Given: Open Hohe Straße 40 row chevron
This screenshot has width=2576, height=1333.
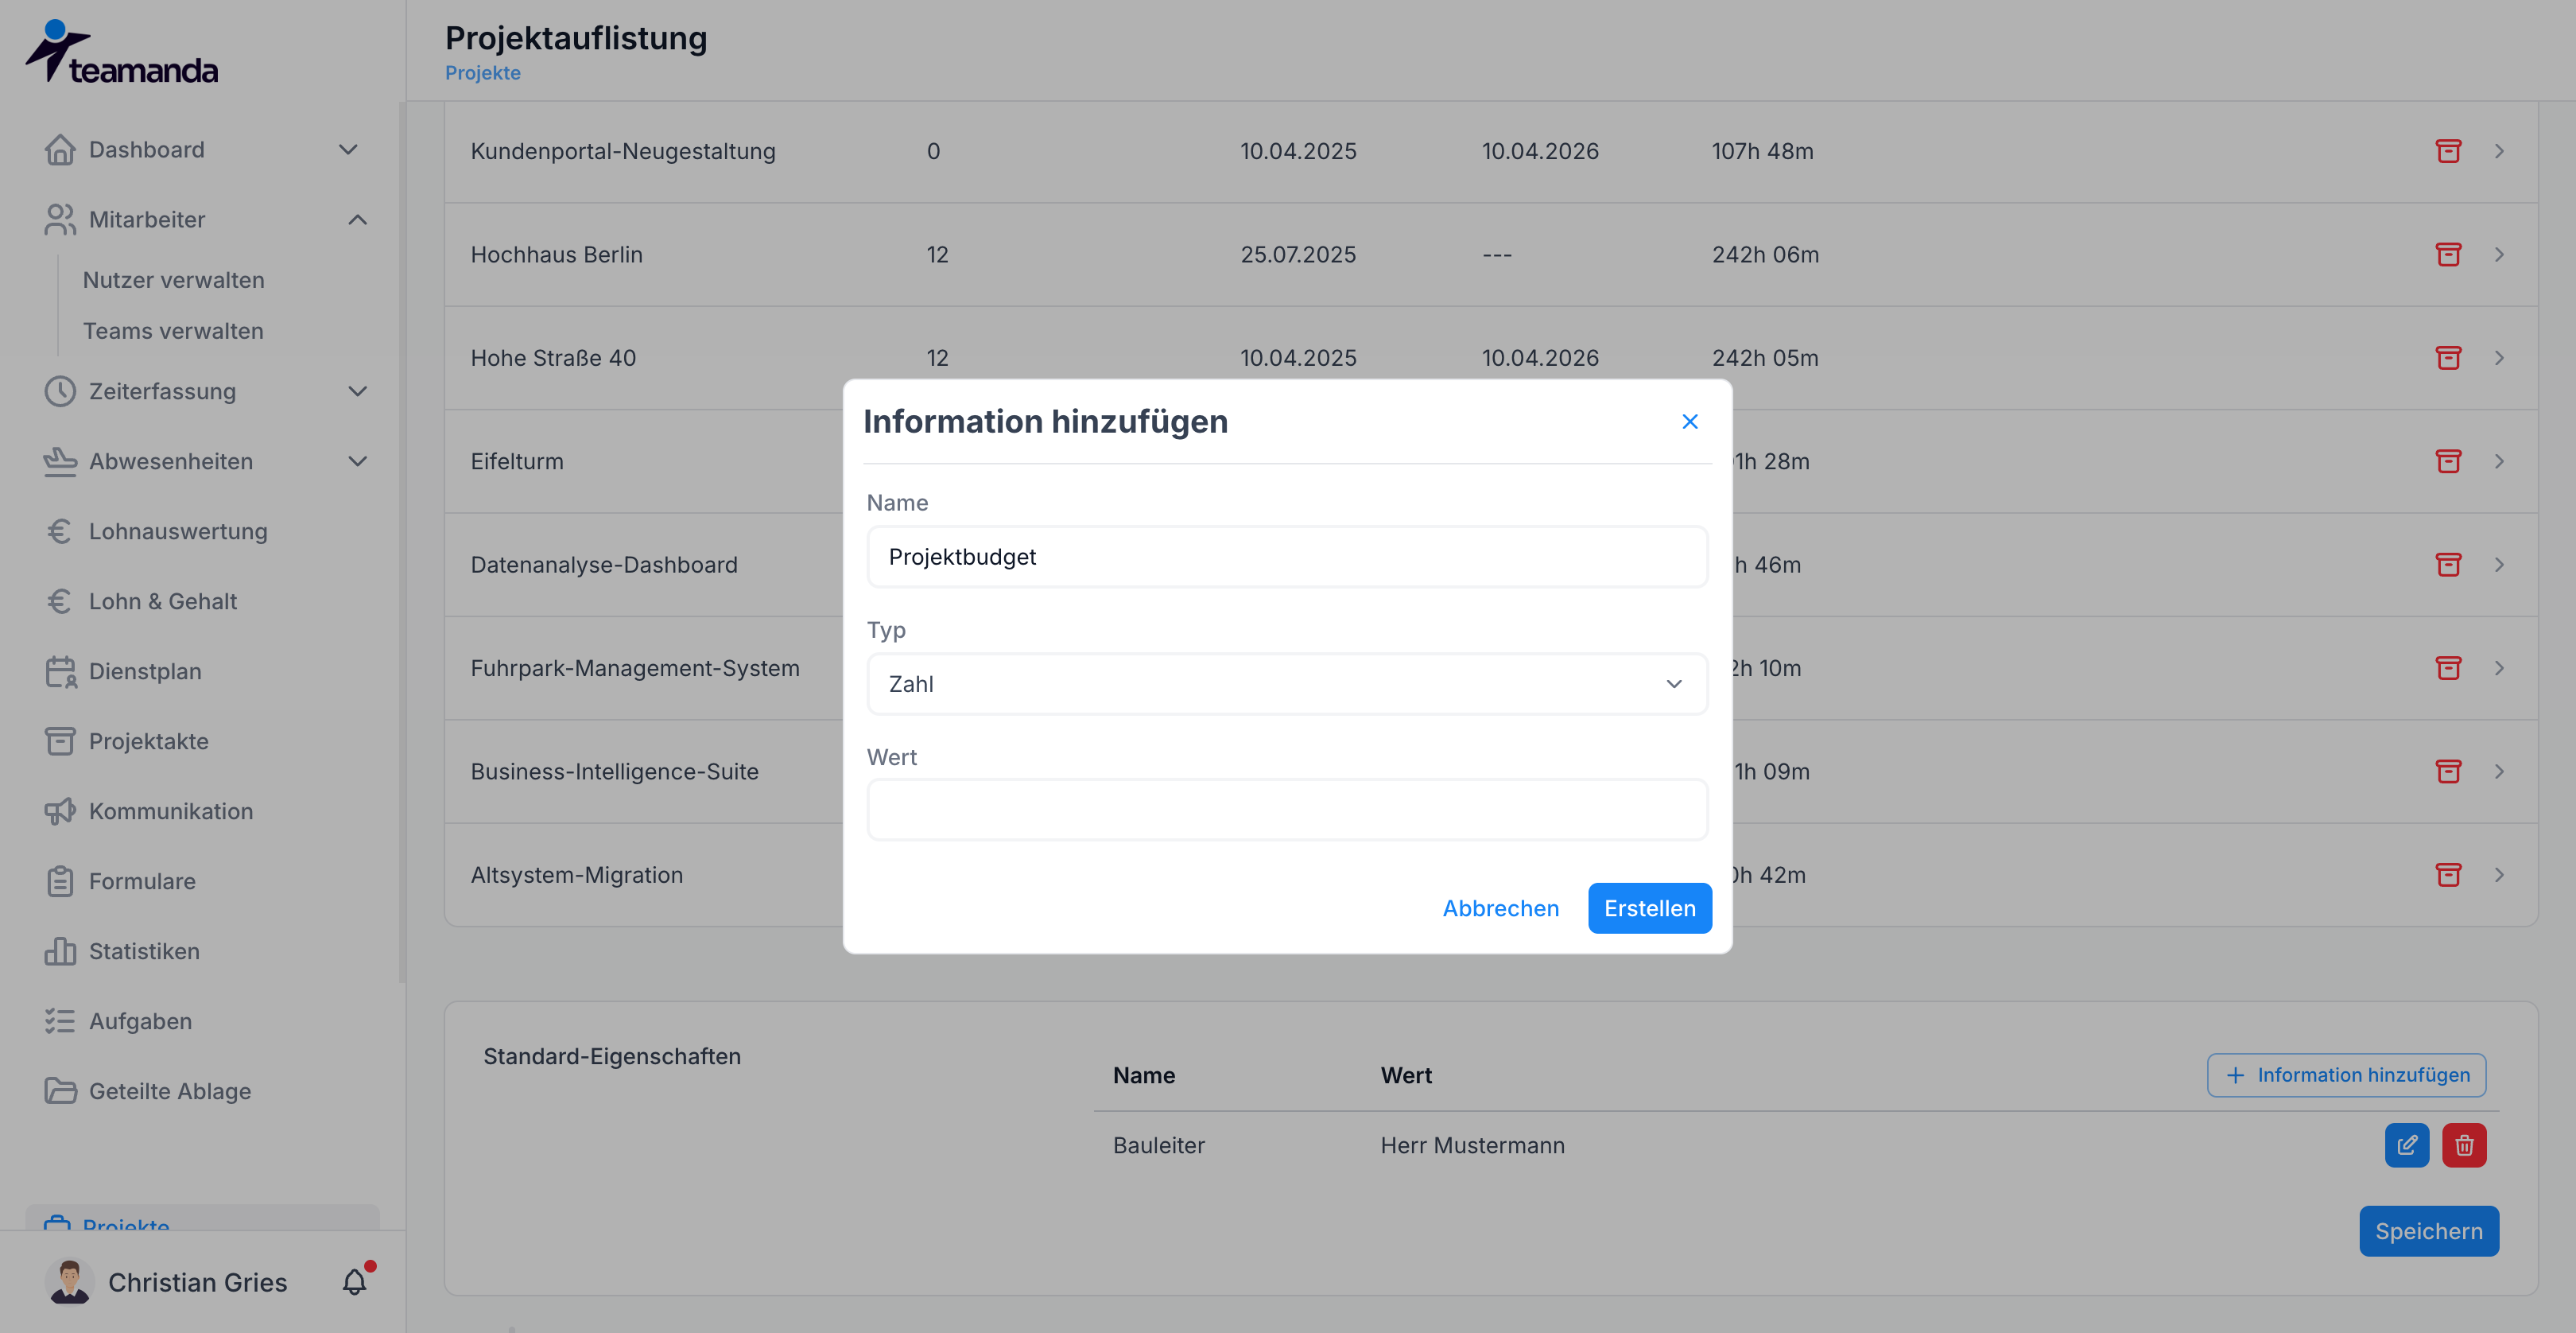Looking at the screenshot, I should coord(2498,358).
